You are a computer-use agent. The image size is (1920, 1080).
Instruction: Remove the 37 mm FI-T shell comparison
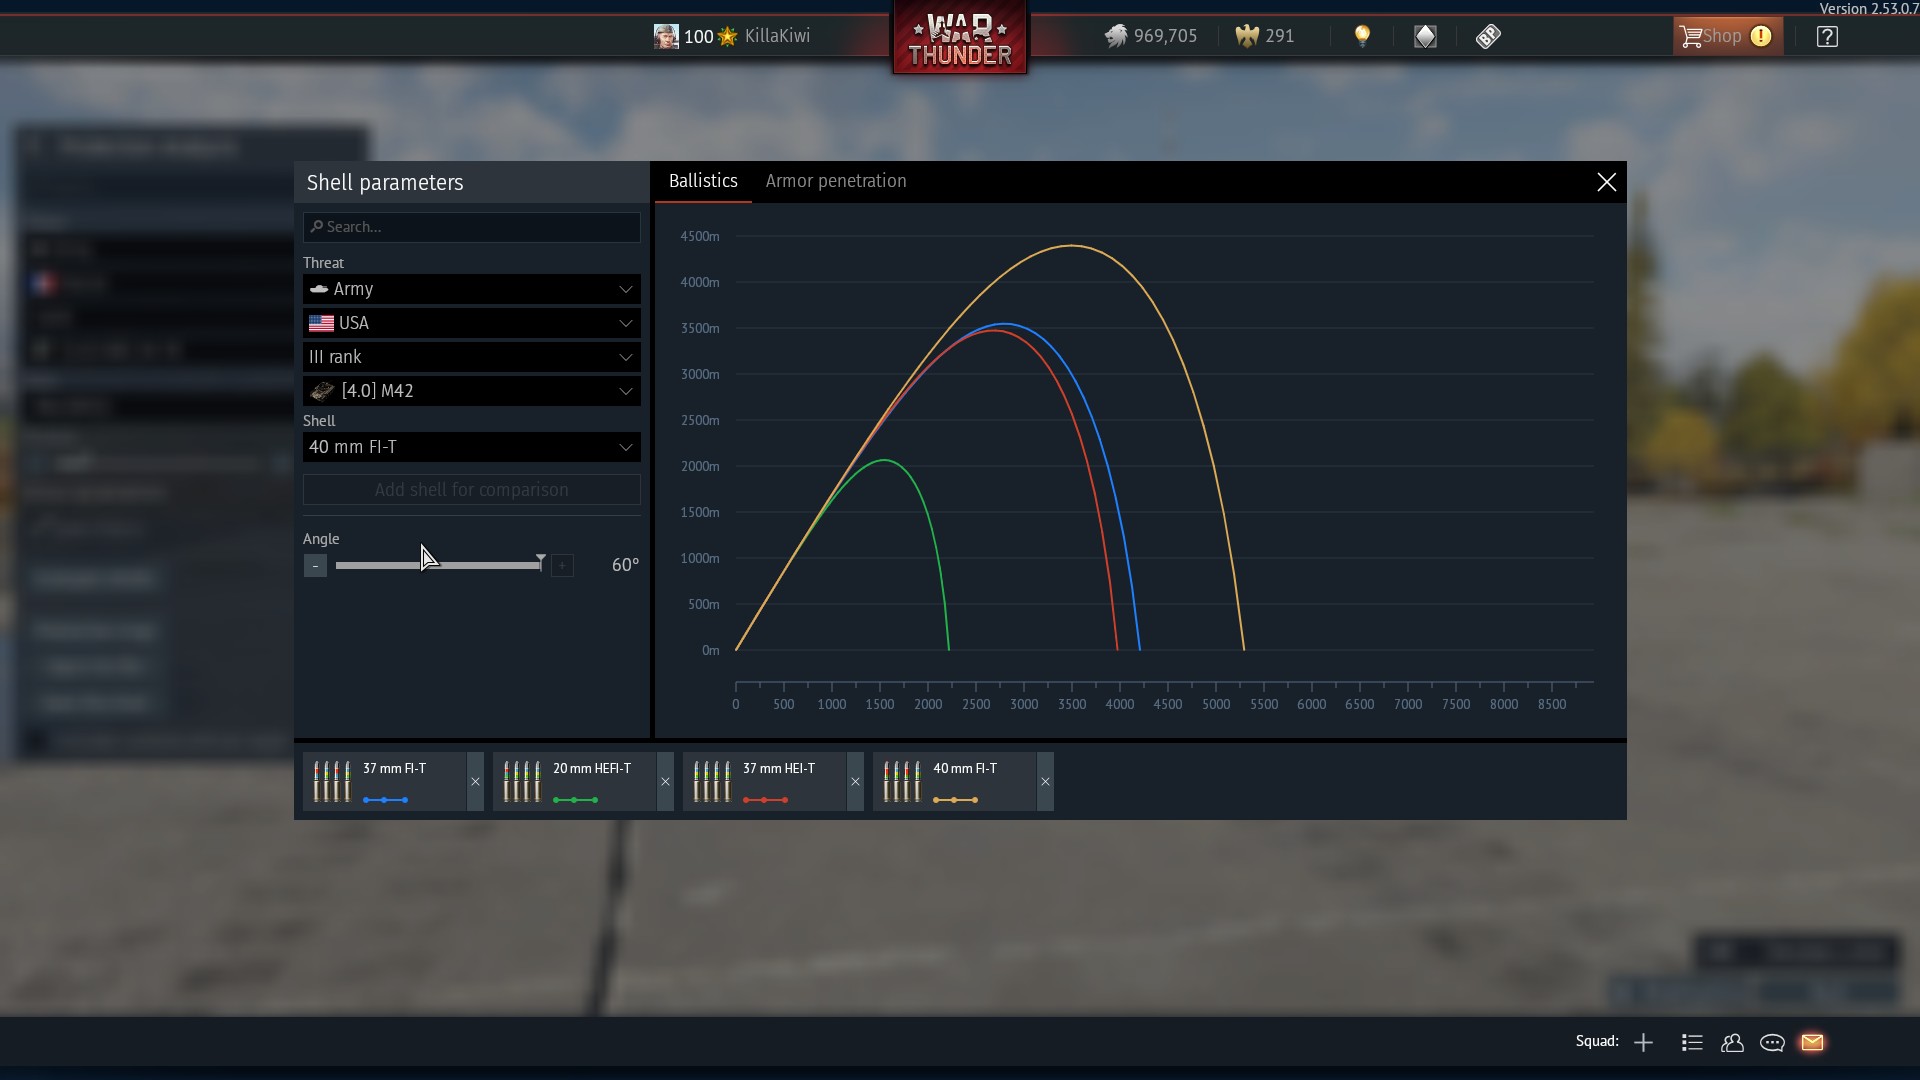point(475,782)
